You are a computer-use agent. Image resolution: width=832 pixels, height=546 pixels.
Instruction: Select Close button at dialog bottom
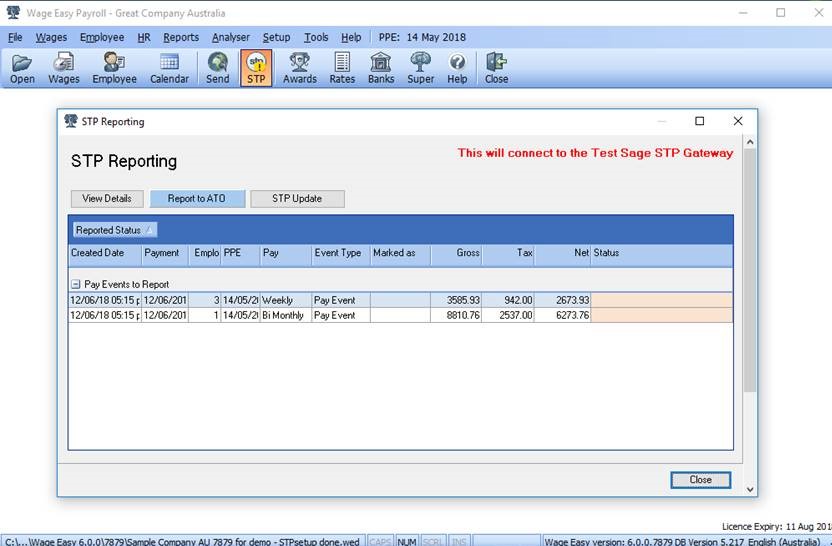pyautogui.click(x=700, y=480)
